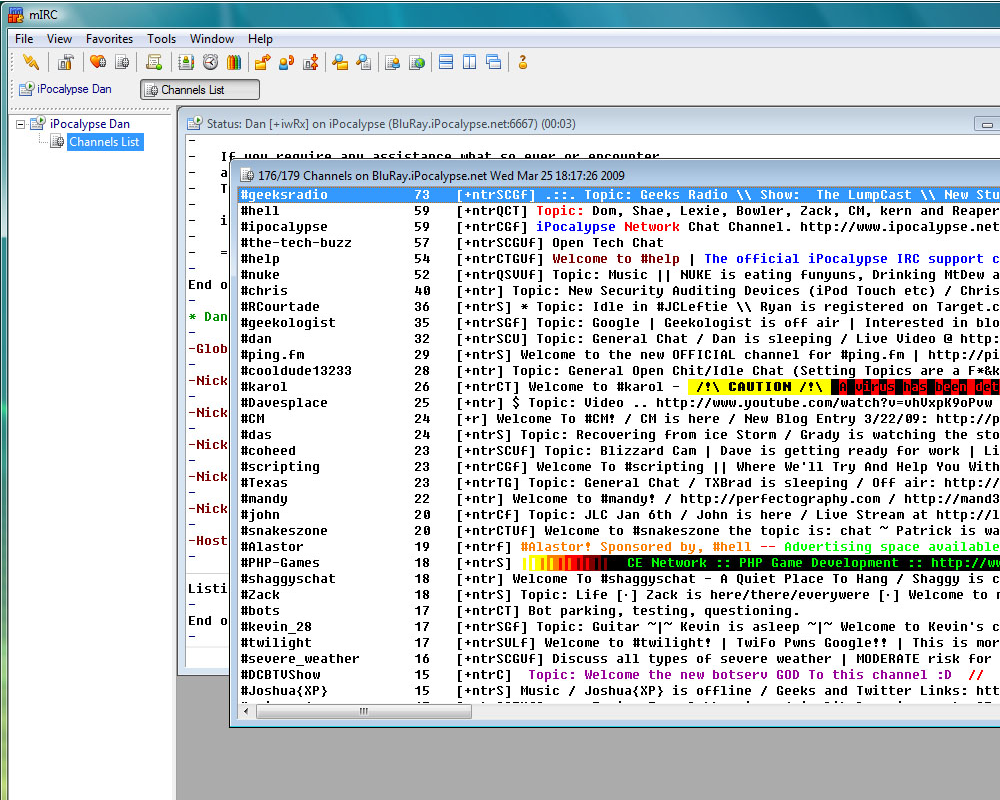Open Channels list toolbar icon

point(122,62)
